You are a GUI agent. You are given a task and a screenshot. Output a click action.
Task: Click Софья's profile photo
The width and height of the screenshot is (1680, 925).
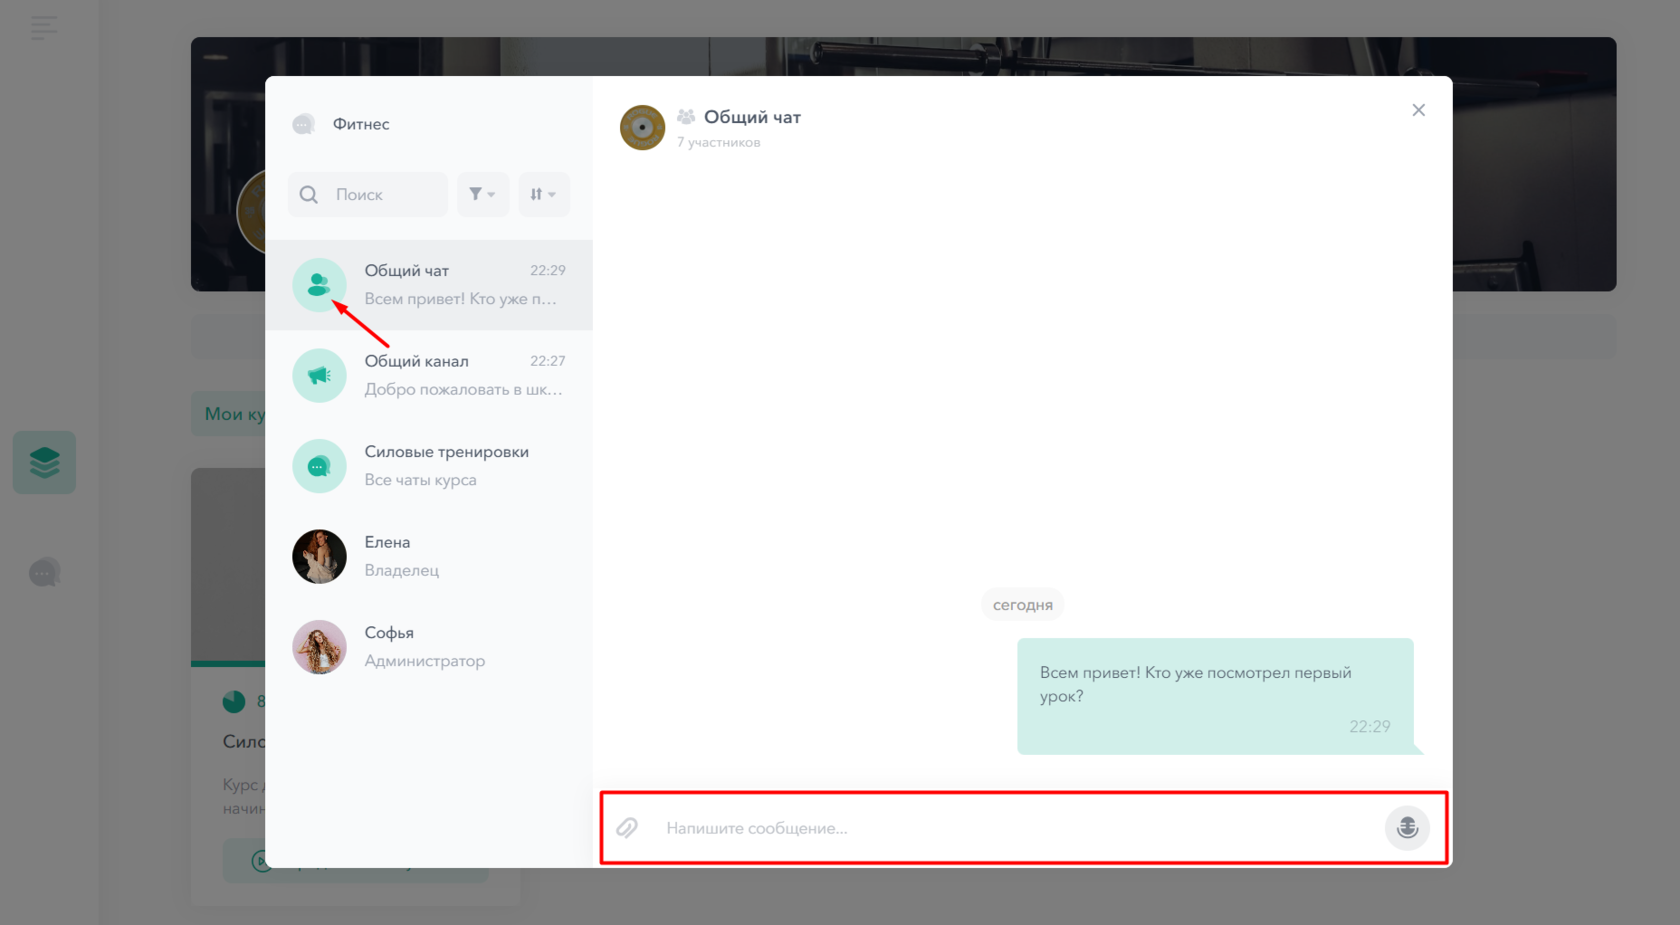(319, 647)
